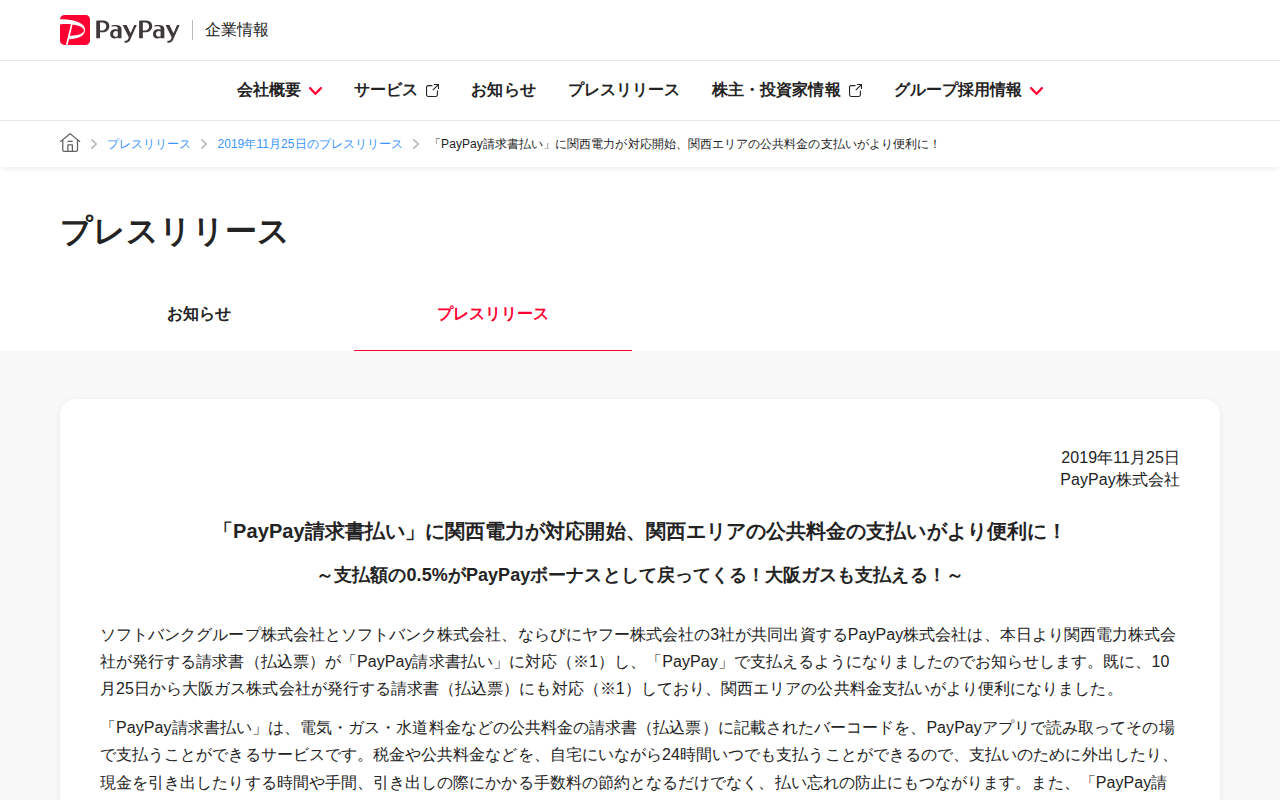Click the date 2019年11月25日
Screen dimensions: 1280x800
coord(1120,457)
